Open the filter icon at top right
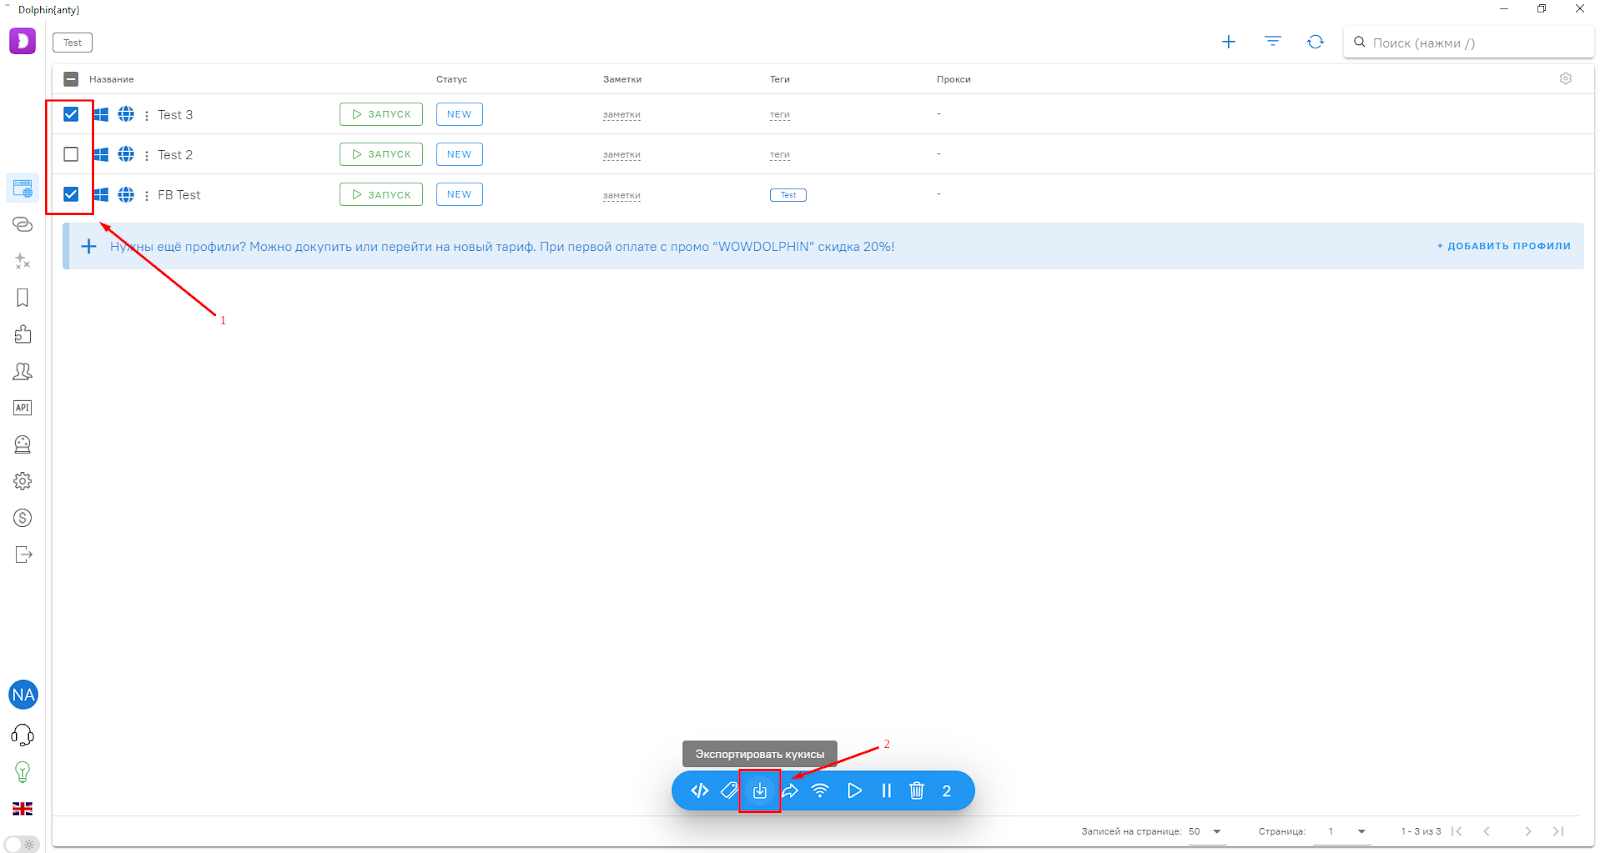 click(x=1272, y=42)
